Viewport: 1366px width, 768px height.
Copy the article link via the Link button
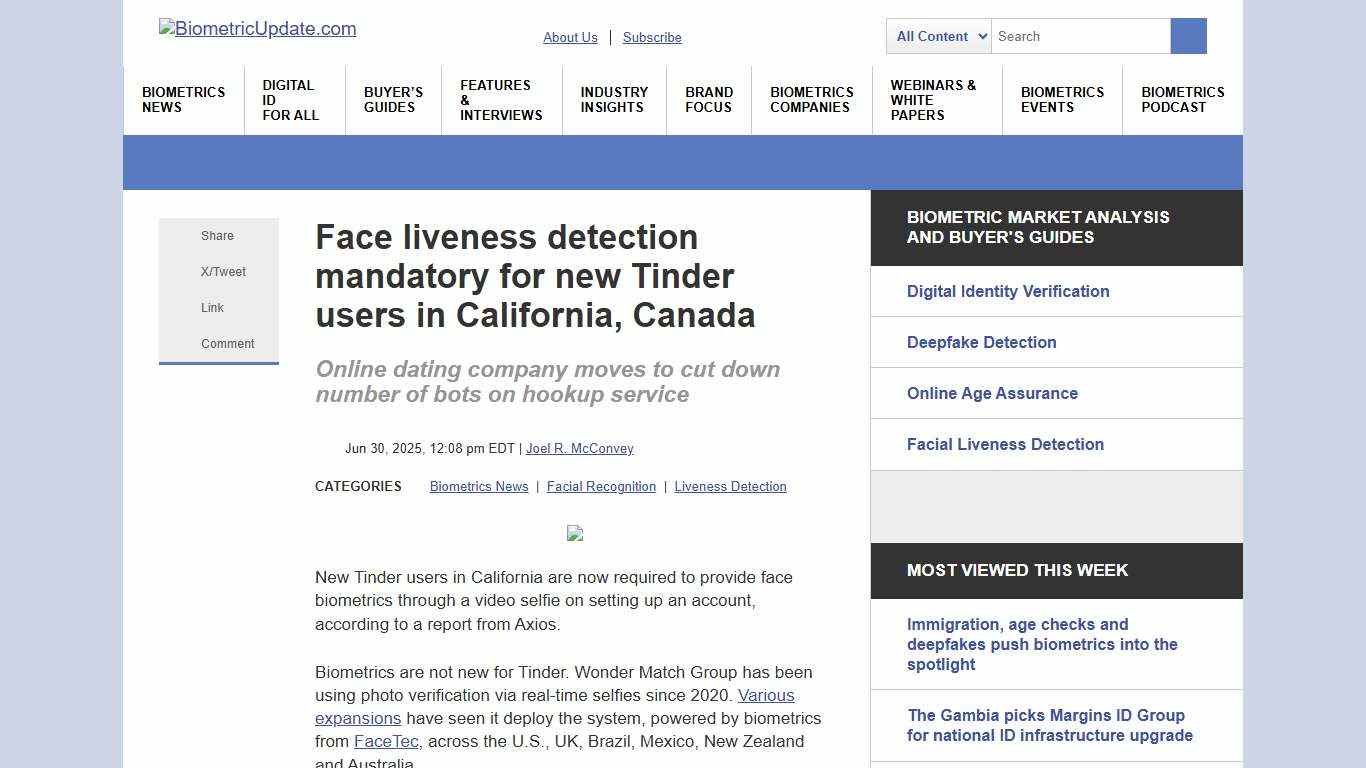coord(212,307)
